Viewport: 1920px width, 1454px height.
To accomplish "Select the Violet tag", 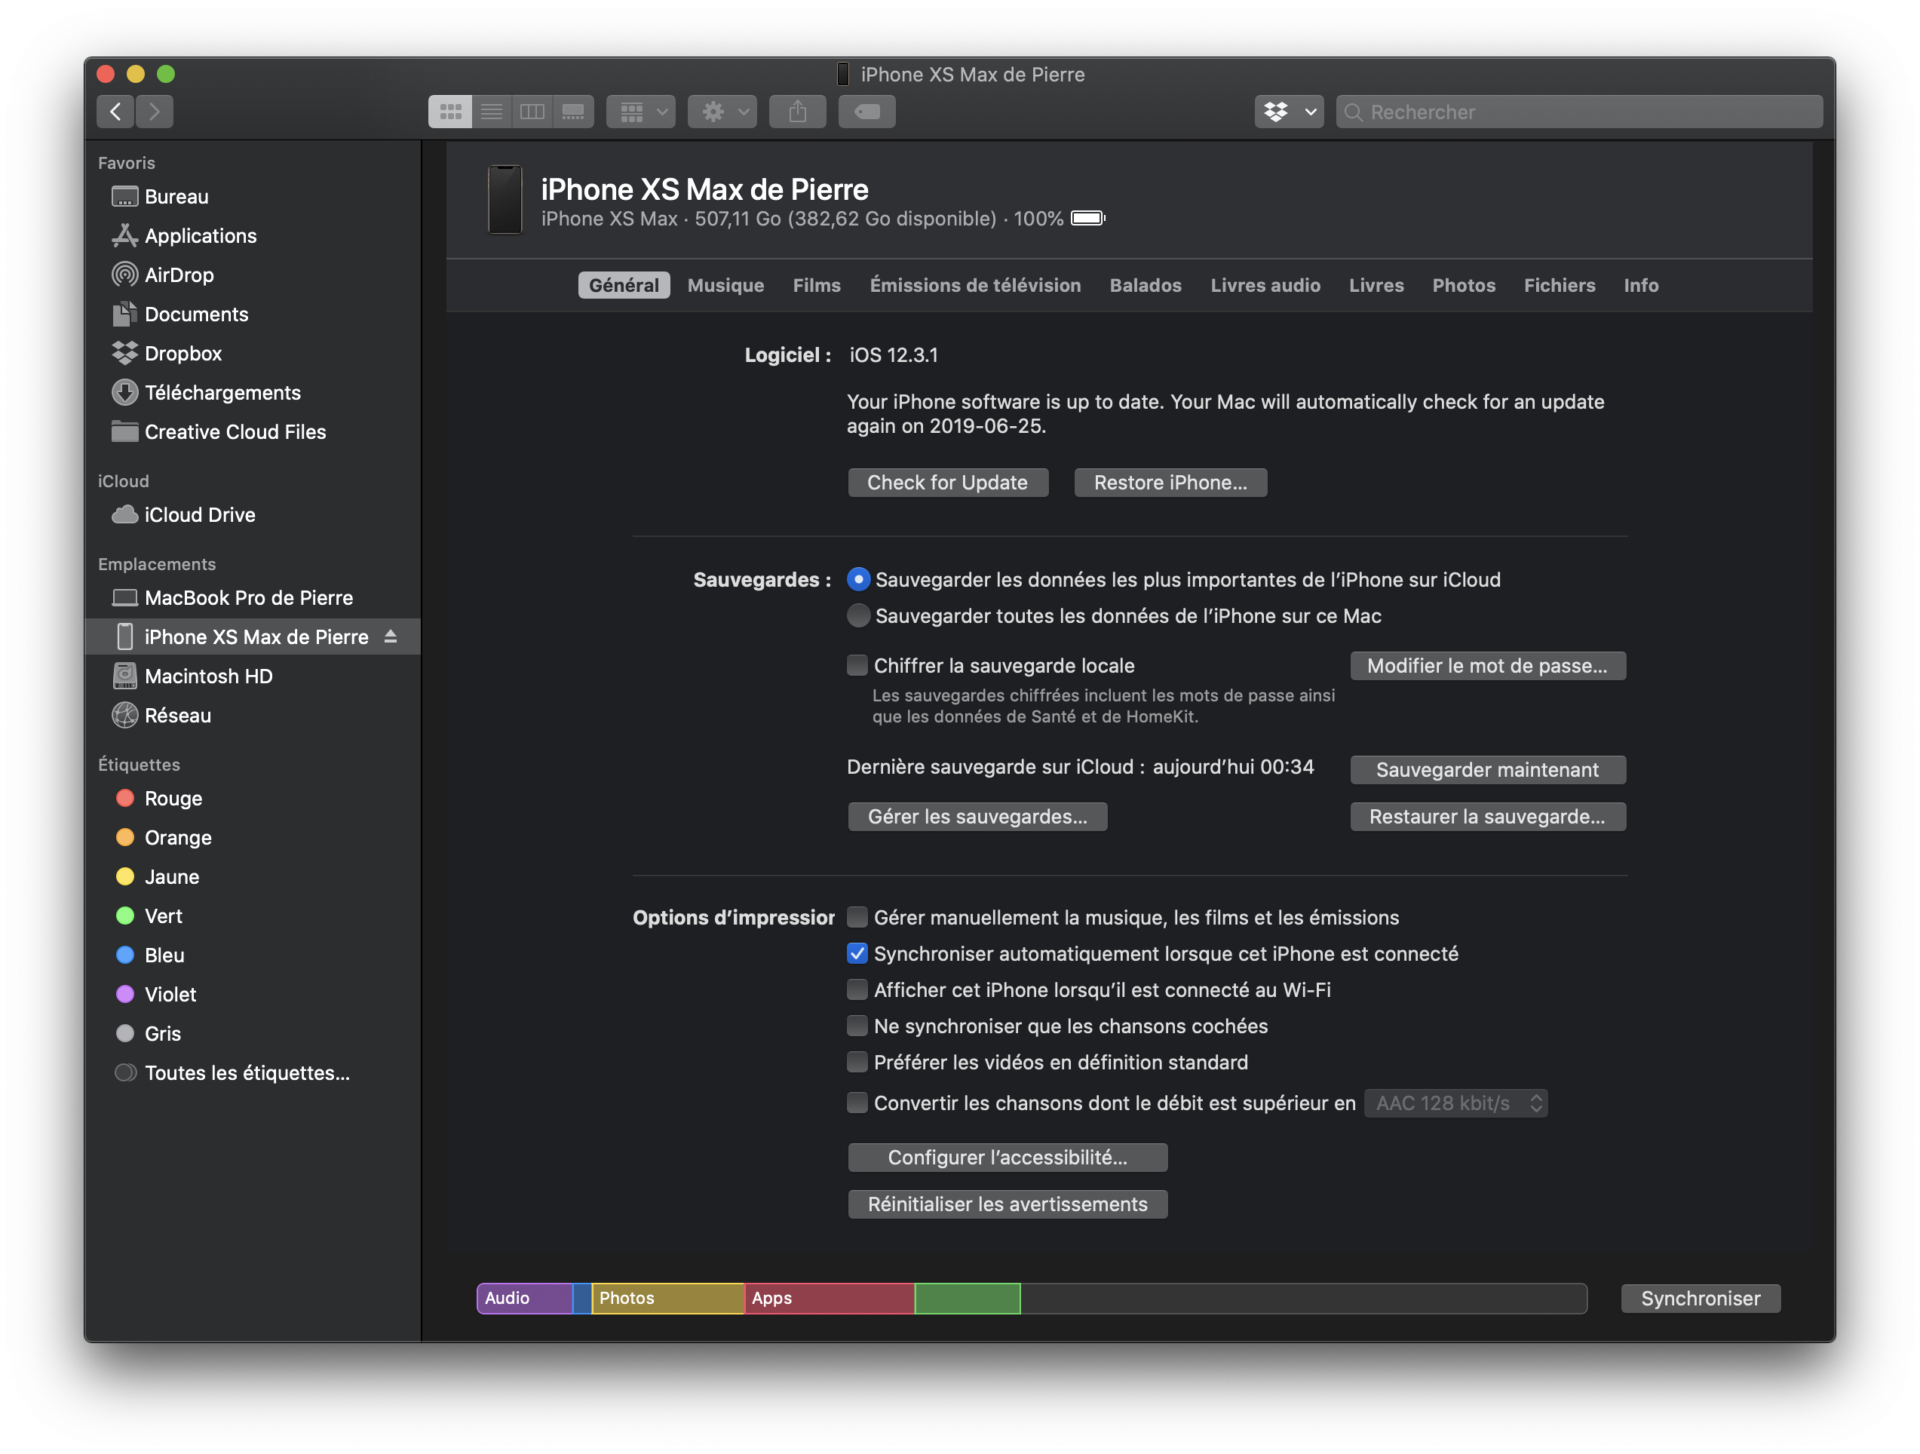I will (156, 994).
